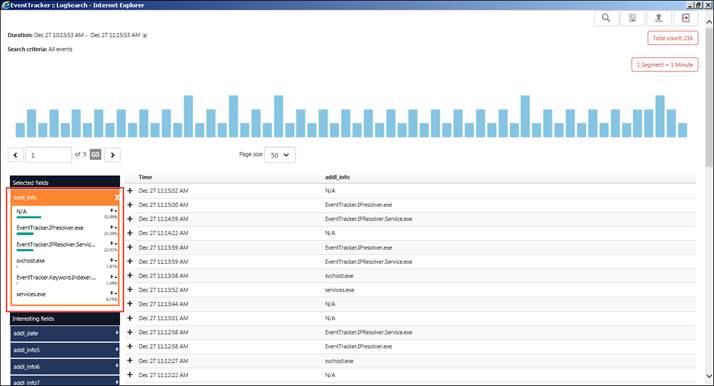Click the magnifier search icon in the top toolbar

(x=606, y=18)
